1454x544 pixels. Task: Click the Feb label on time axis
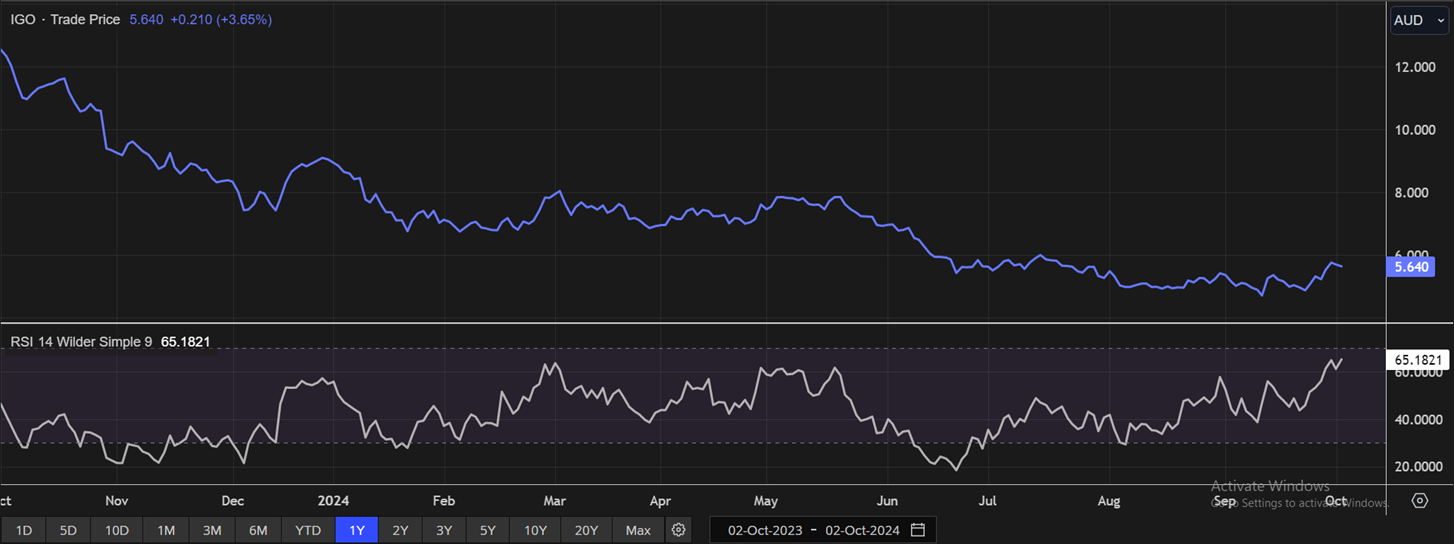(443, 500)
